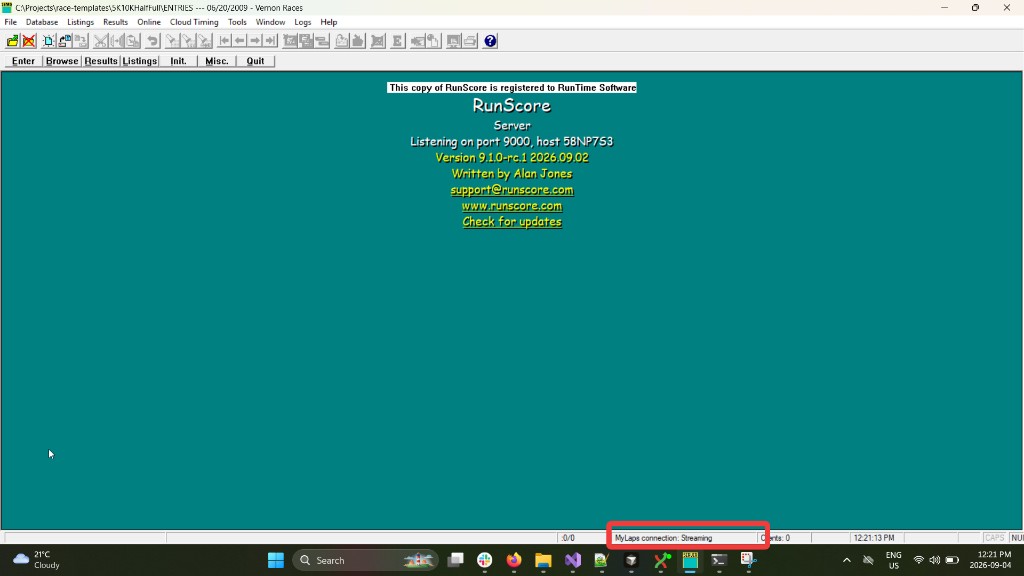The width and height of the screenshot is (1024, 576).
Task: Click the greyed-out scissors cut icon
Action: tap(101, 41)
